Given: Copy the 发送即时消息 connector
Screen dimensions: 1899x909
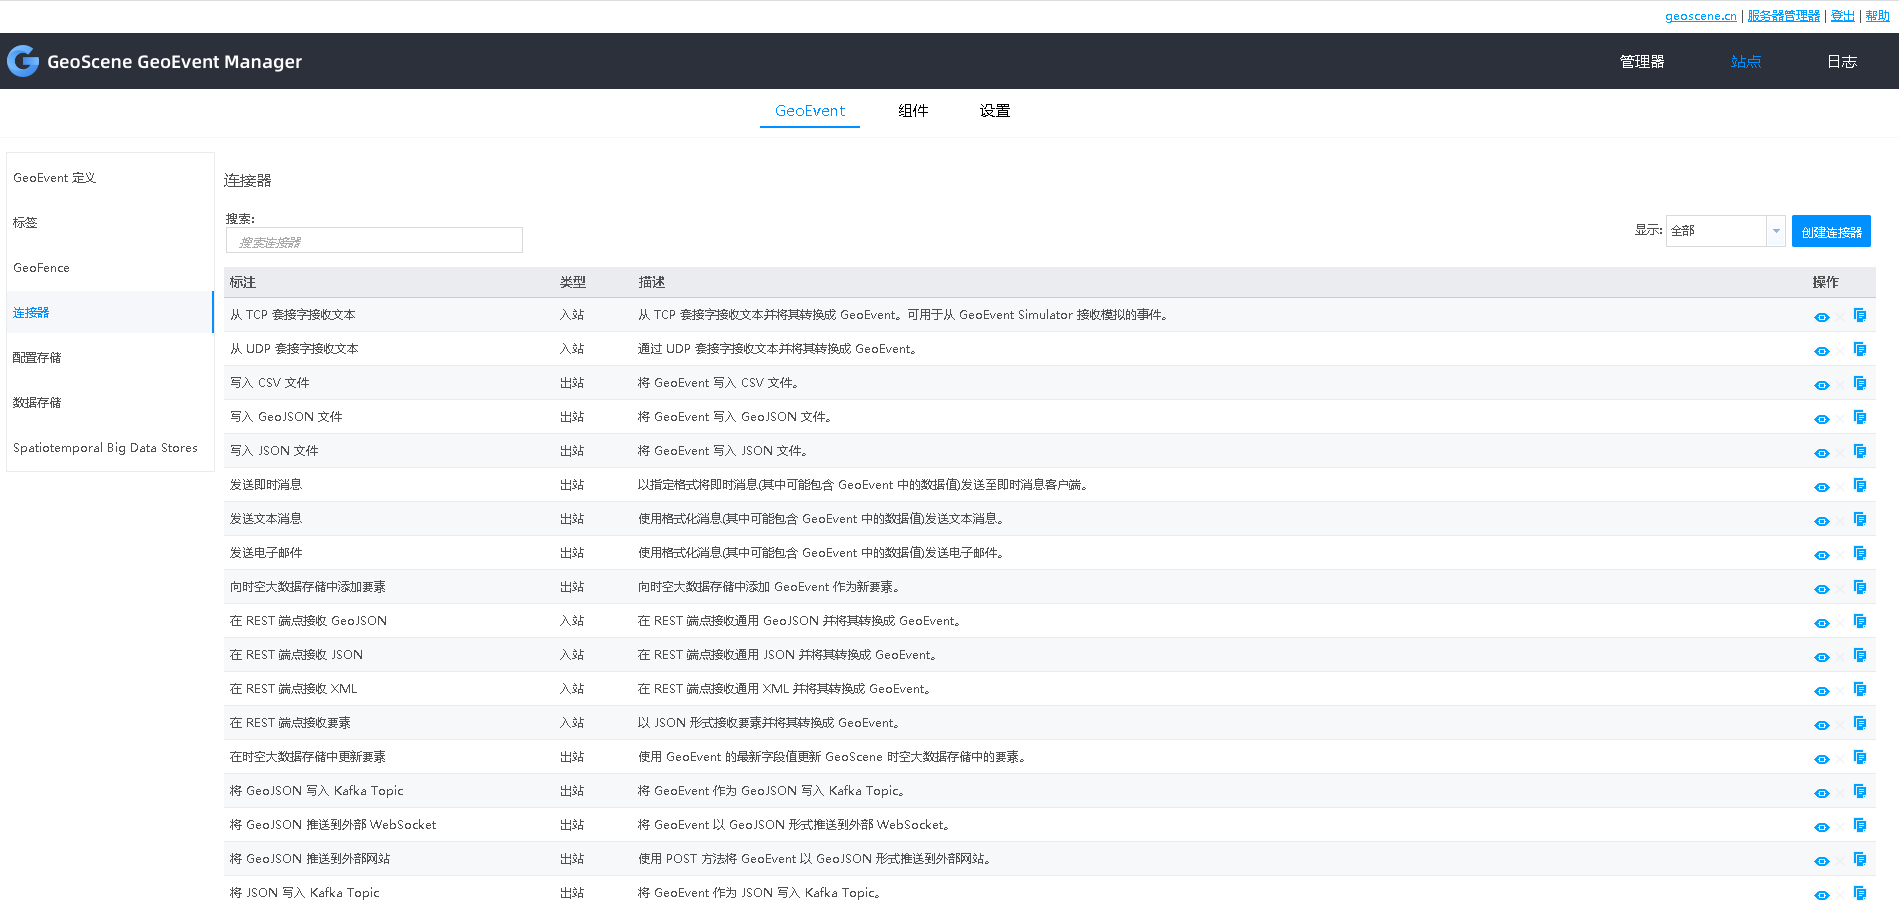Looking at the screenshot, I should coord(1861,485).
